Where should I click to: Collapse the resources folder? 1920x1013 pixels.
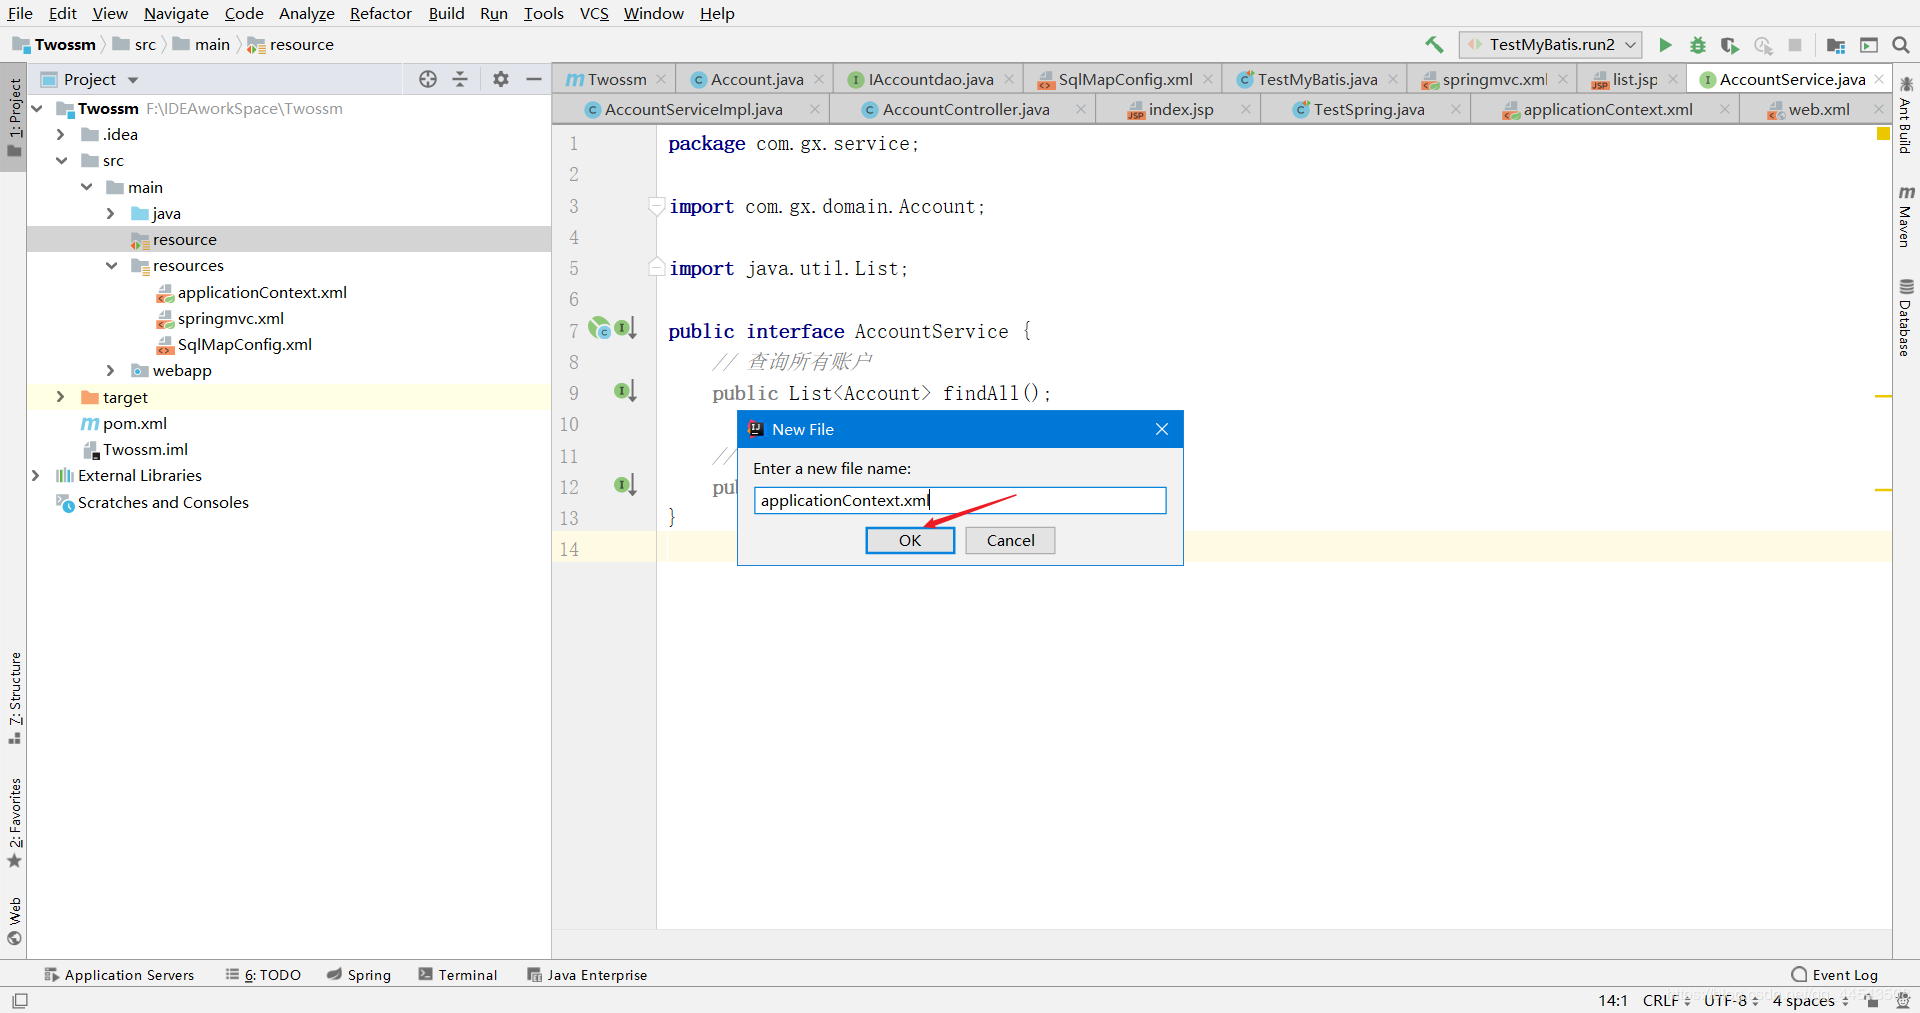111,265
